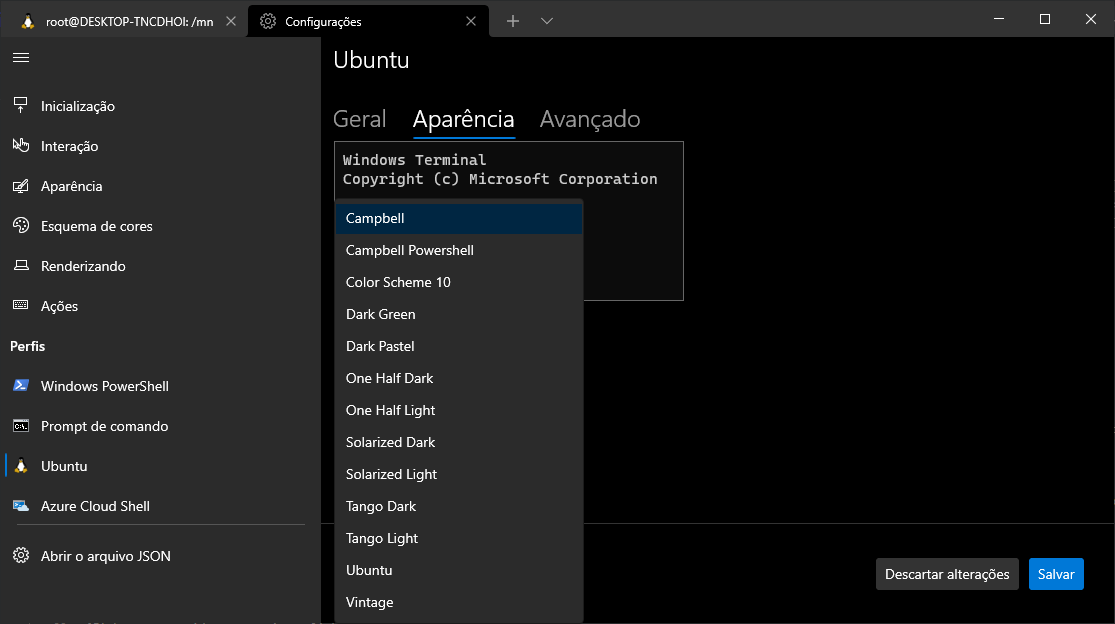Select One Half Light scheme

pyautogui.click(x=459, y=410)
